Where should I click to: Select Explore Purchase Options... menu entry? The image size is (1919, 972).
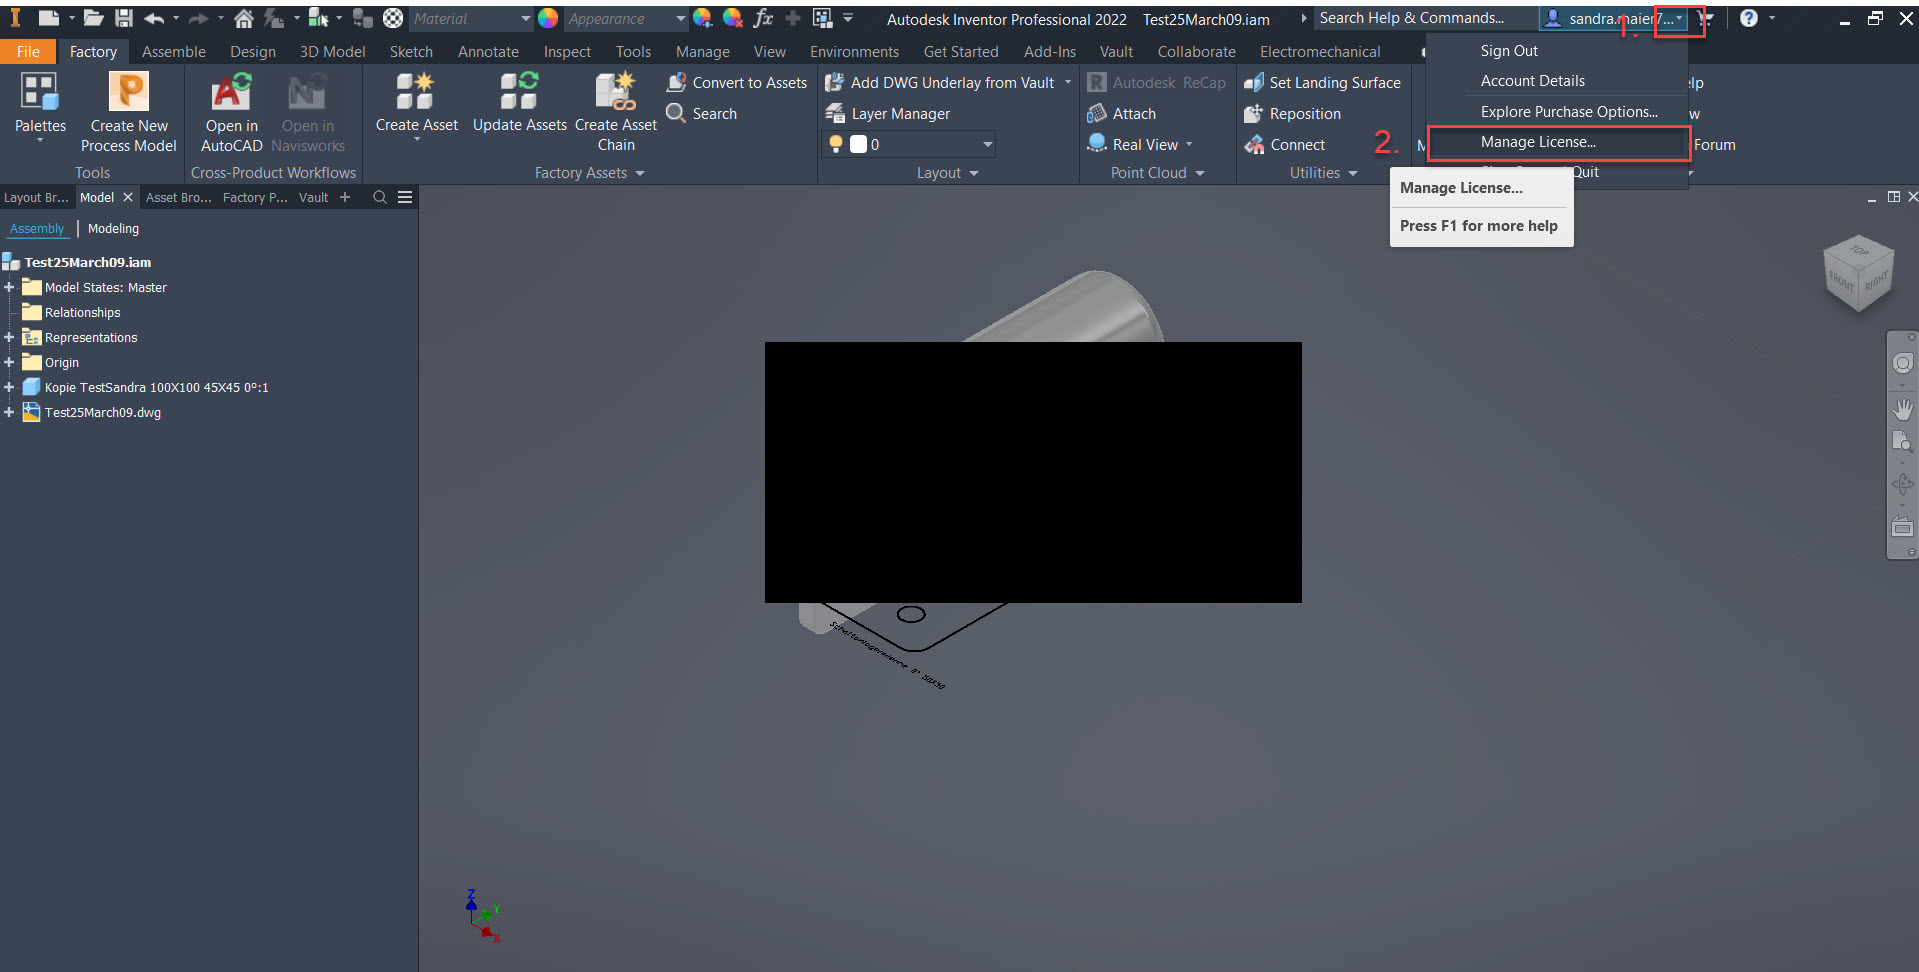pyautogui.click(x=1569, y=112)
